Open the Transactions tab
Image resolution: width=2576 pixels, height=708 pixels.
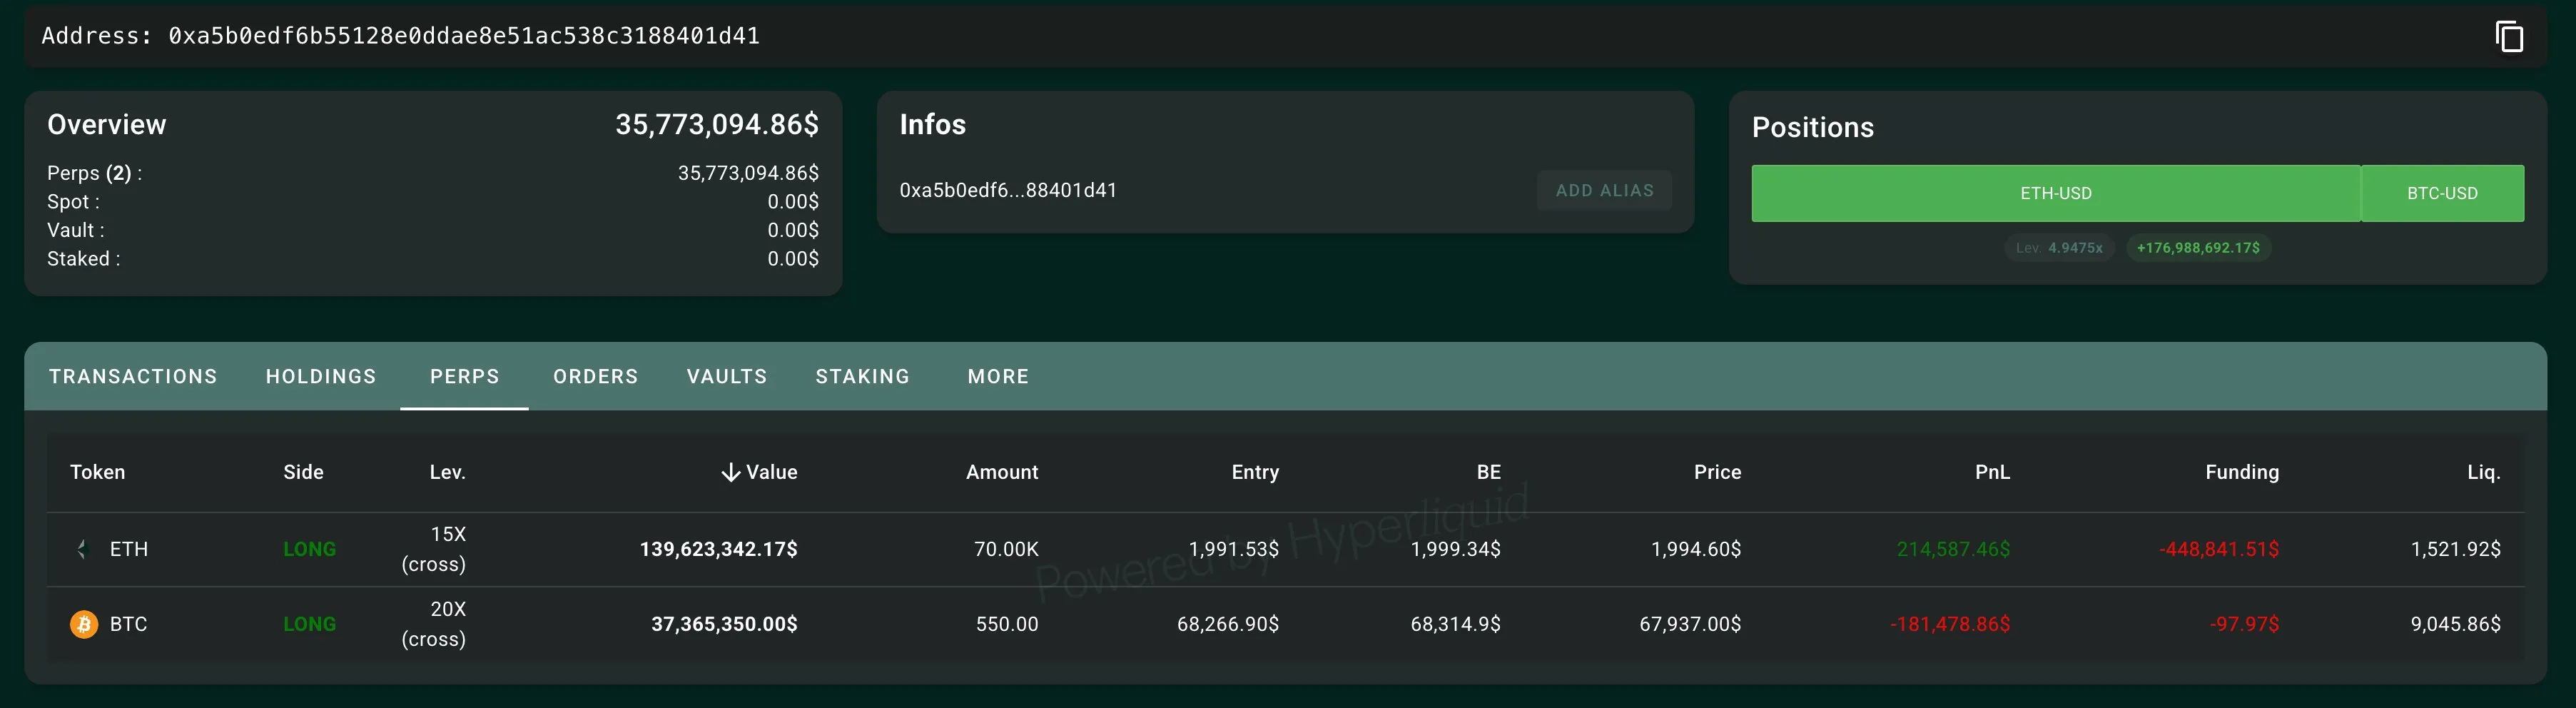133,377
